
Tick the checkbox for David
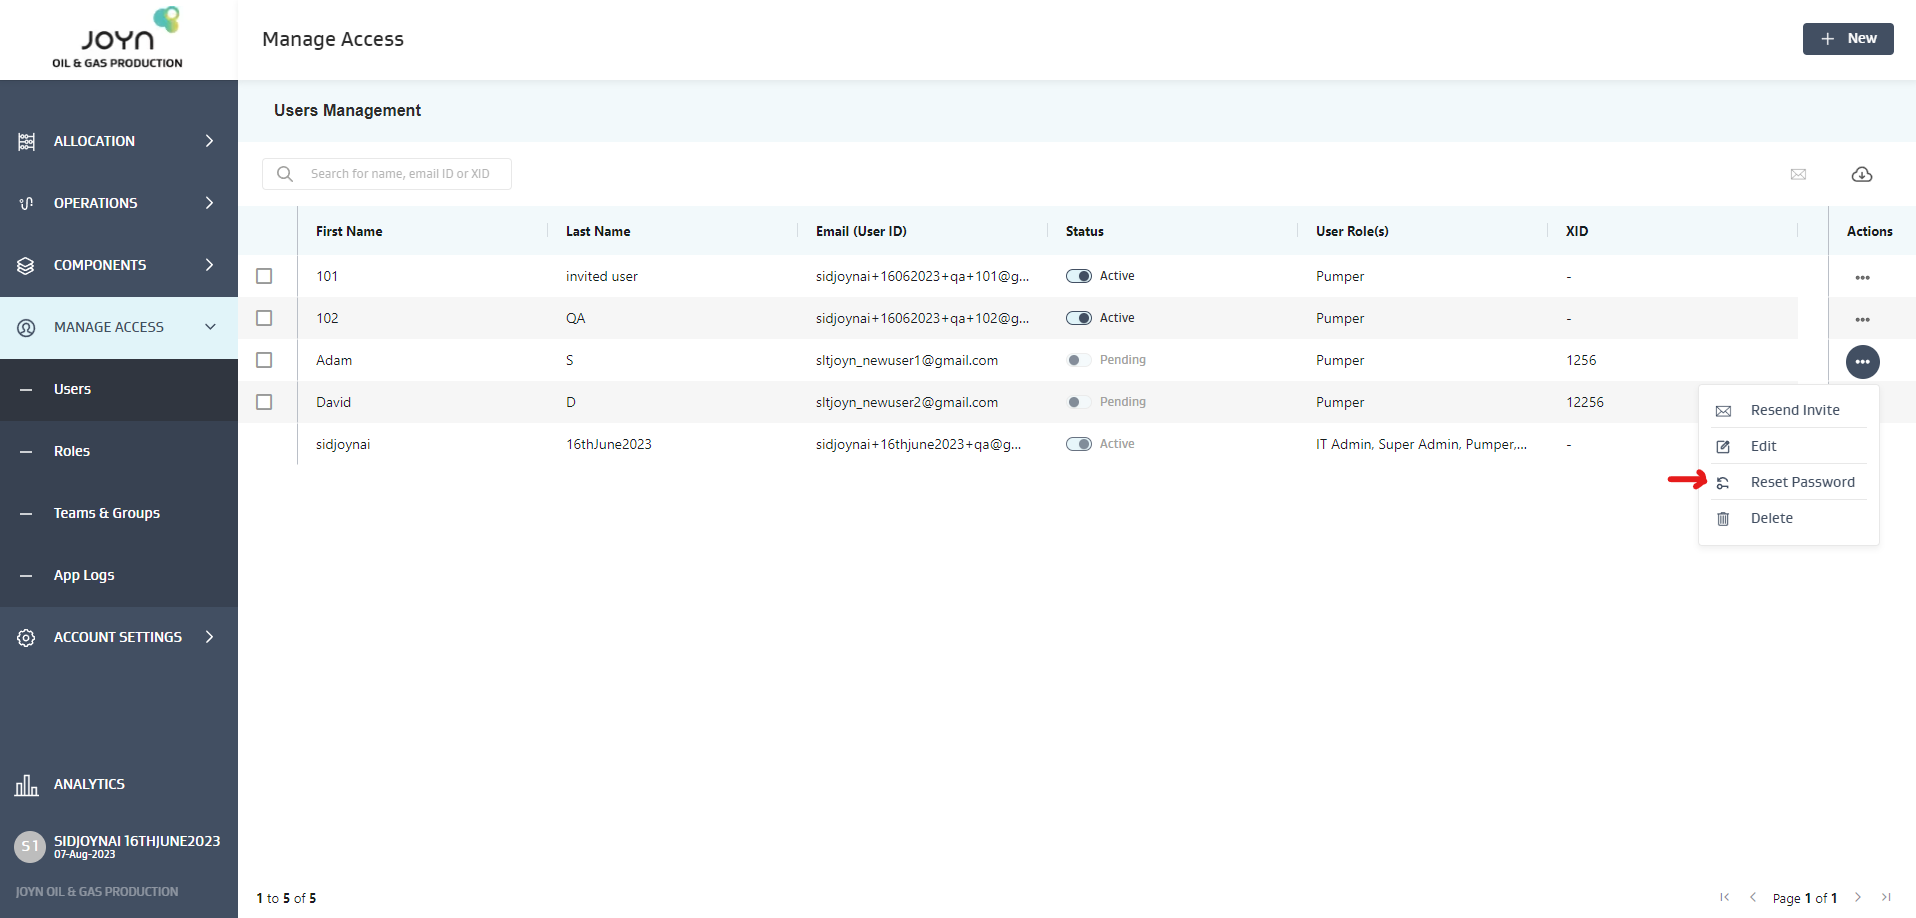point(264,402)
